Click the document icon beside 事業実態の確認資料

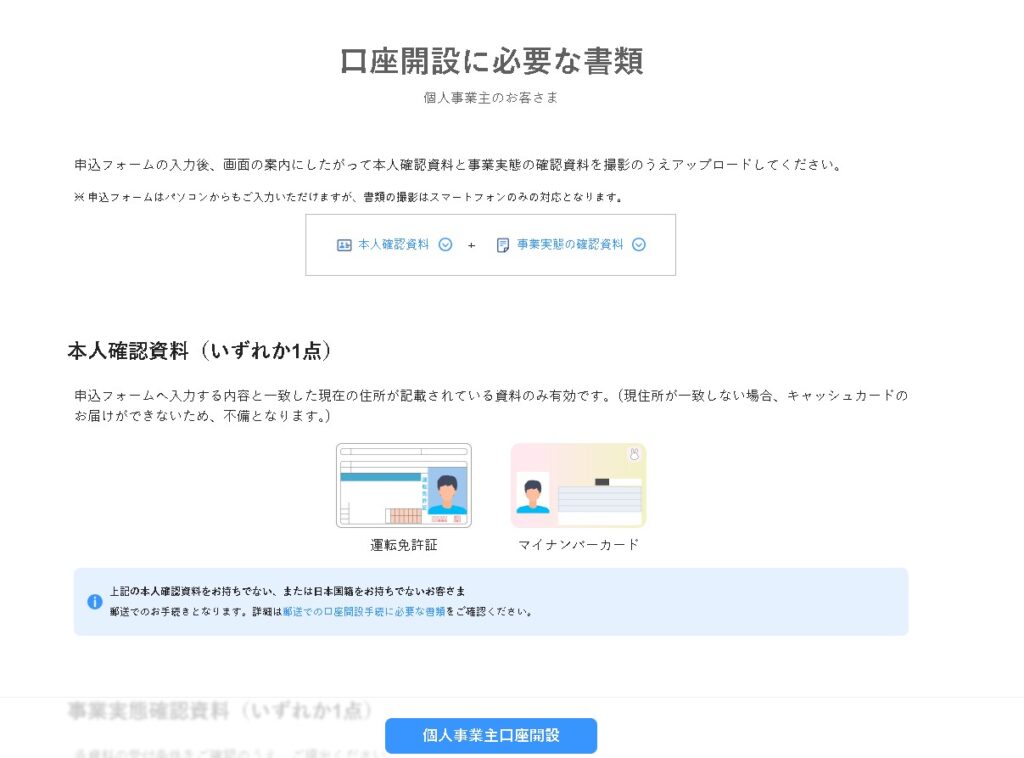coord(503,245)
